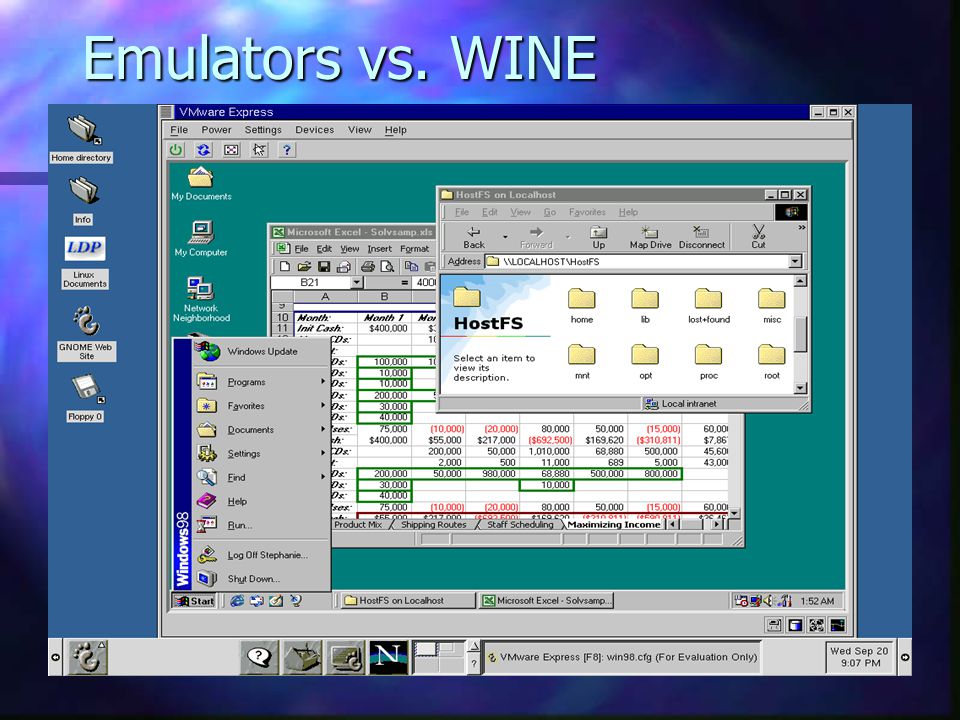Open the GNOME Web Site icon
The width and height of the screenshot is (960, 720).
(86, 333)
